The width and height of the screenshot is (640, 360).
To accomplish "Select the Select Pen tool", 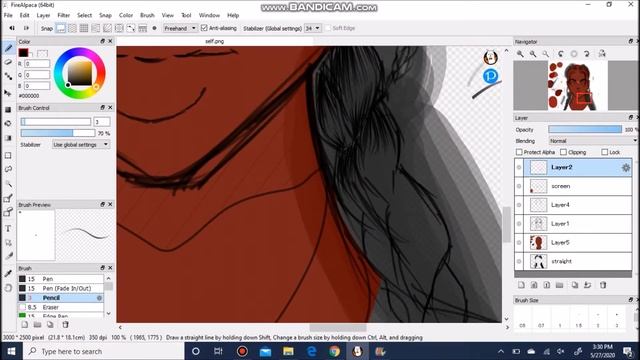I will point(8,198).
